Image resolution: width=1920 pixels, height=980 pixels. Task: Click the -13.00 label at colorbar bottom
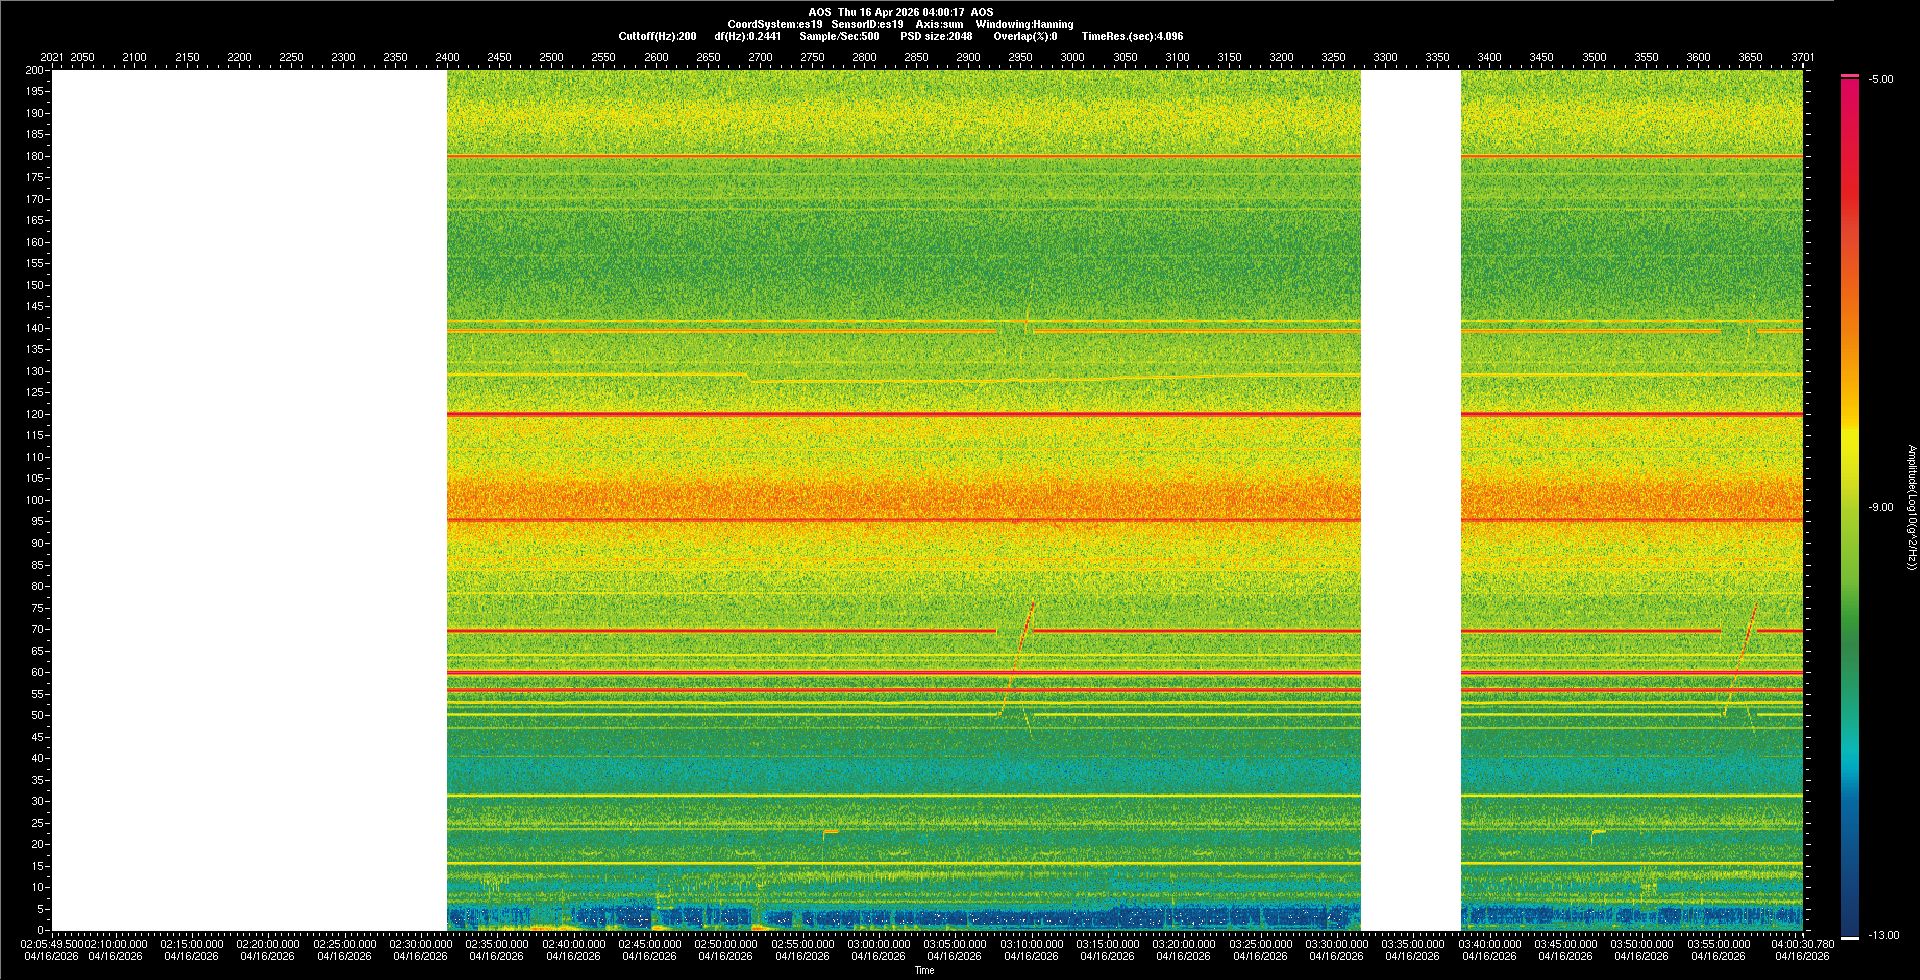(x=1883, y=935)
